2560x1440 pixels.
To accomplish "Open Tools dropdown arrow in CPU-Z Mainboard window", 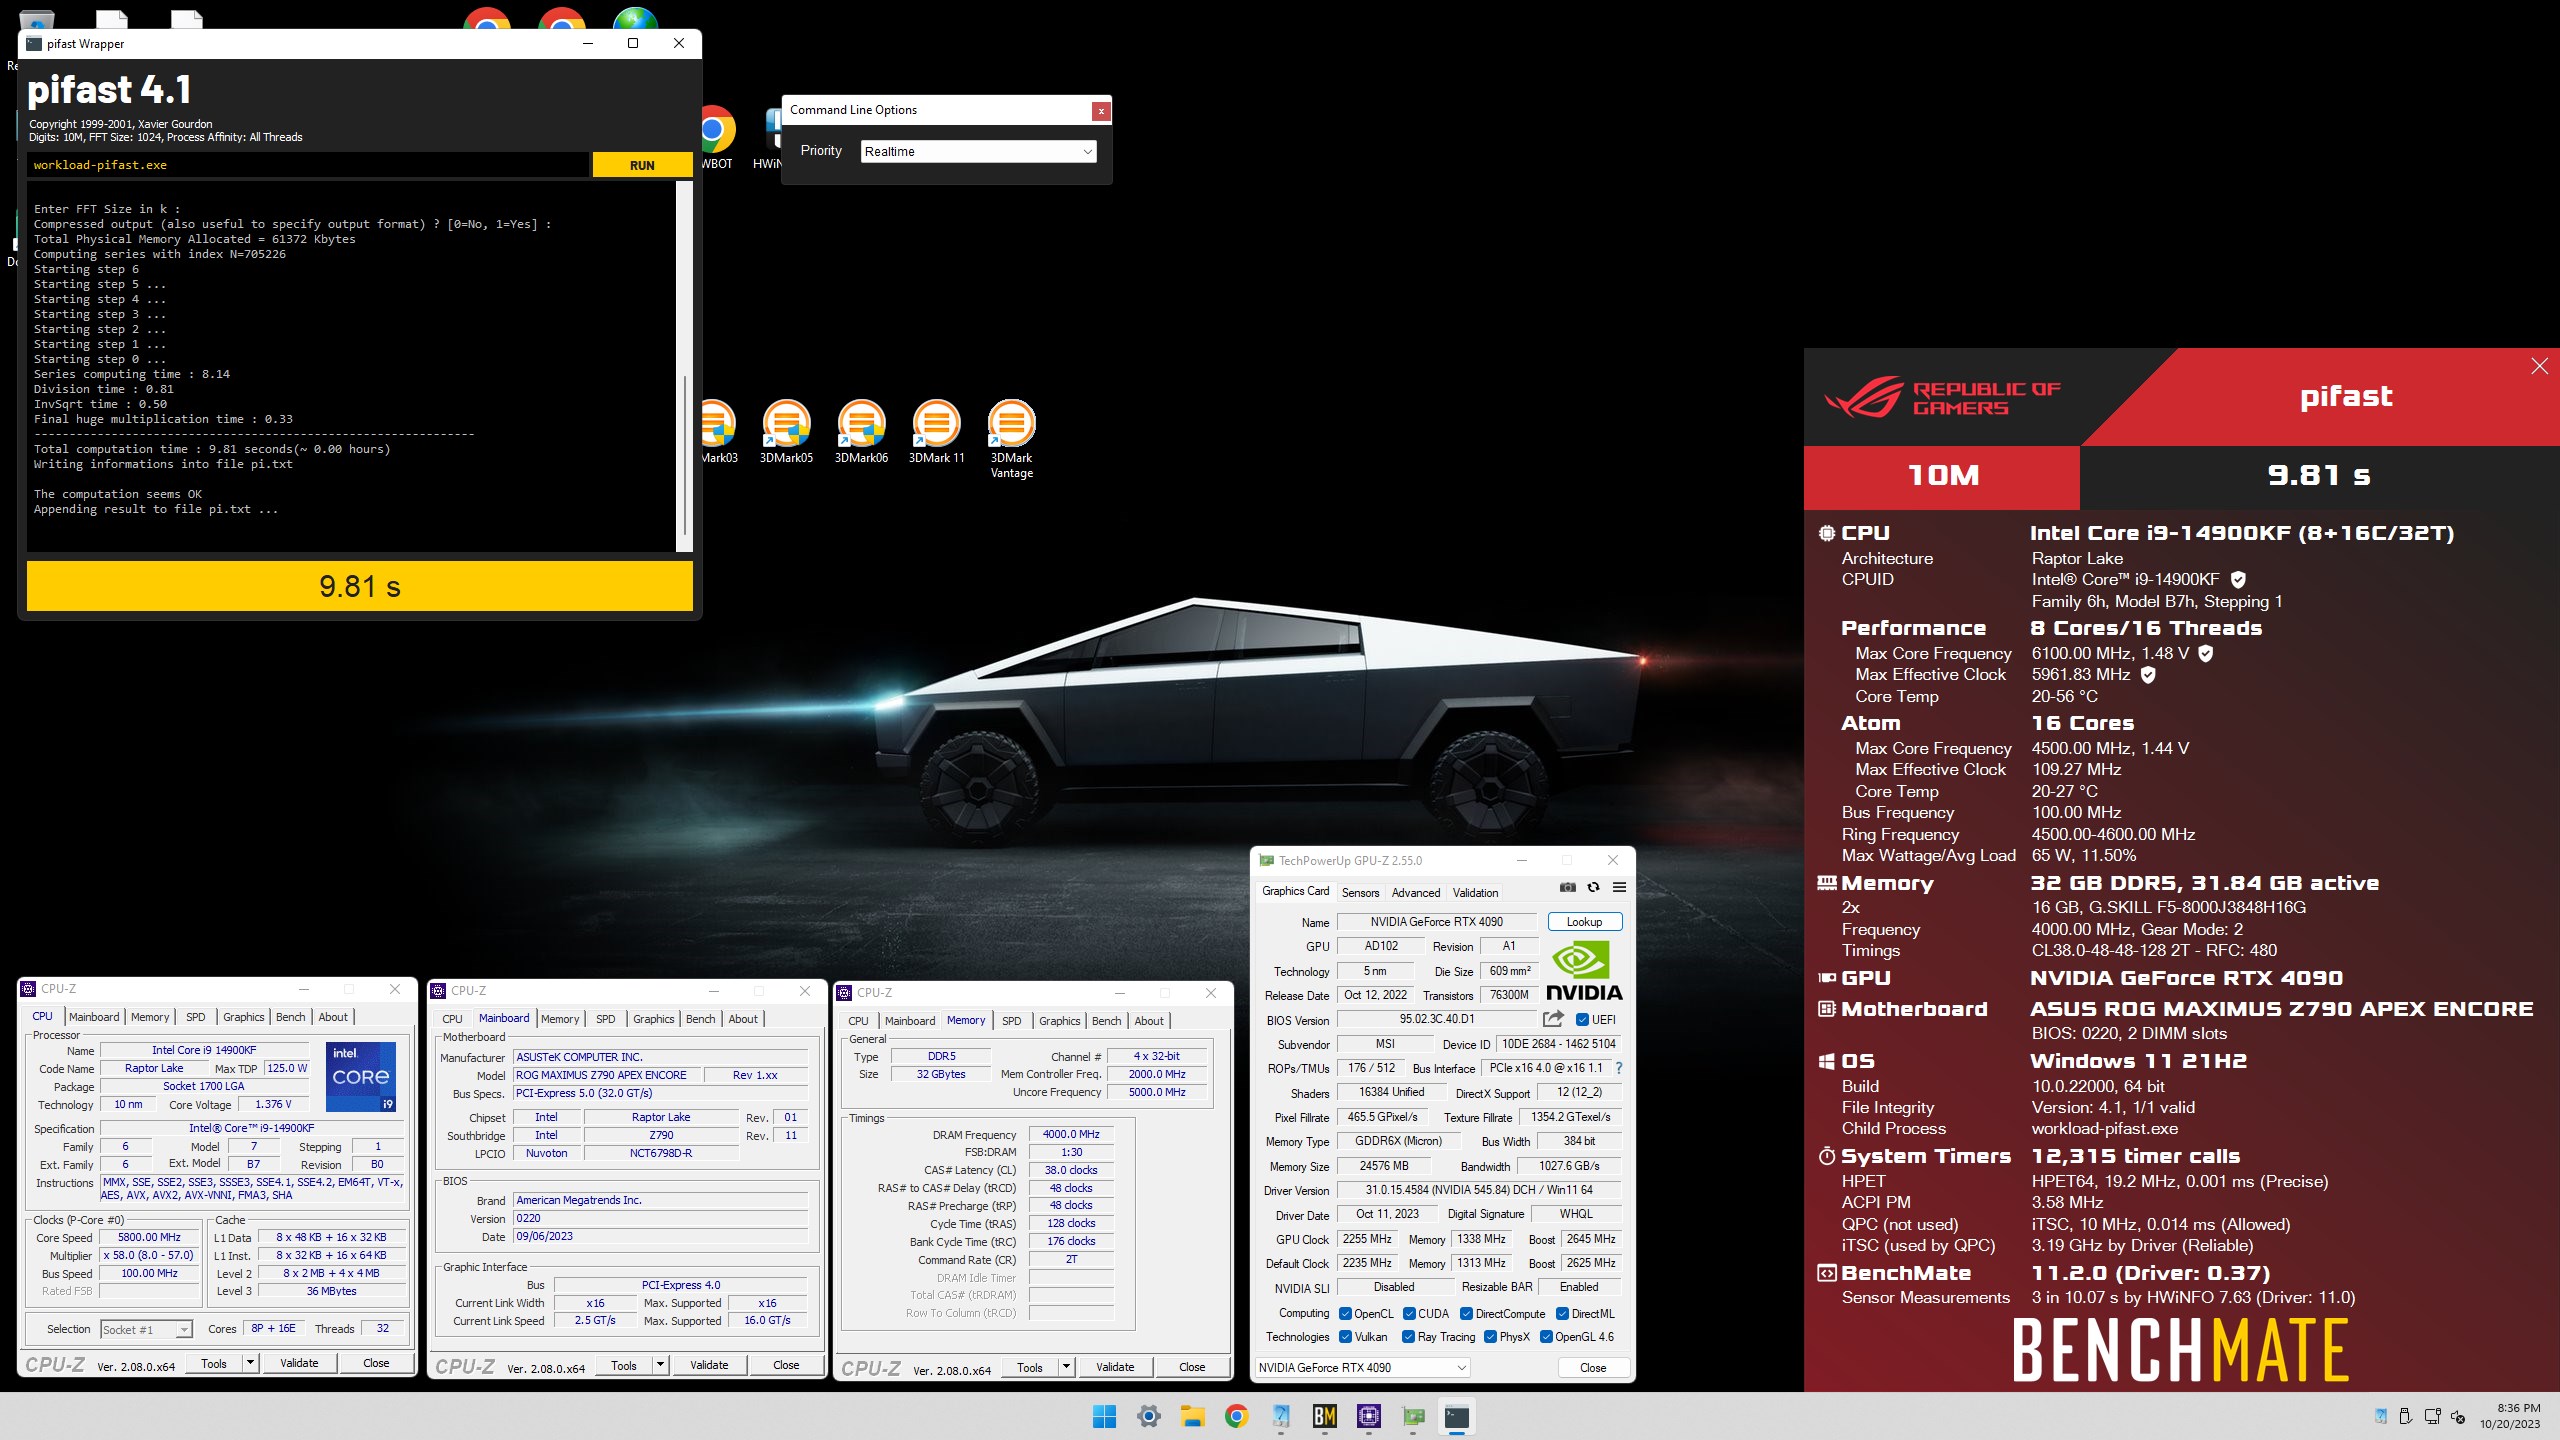I will [x=660, y=1365].
